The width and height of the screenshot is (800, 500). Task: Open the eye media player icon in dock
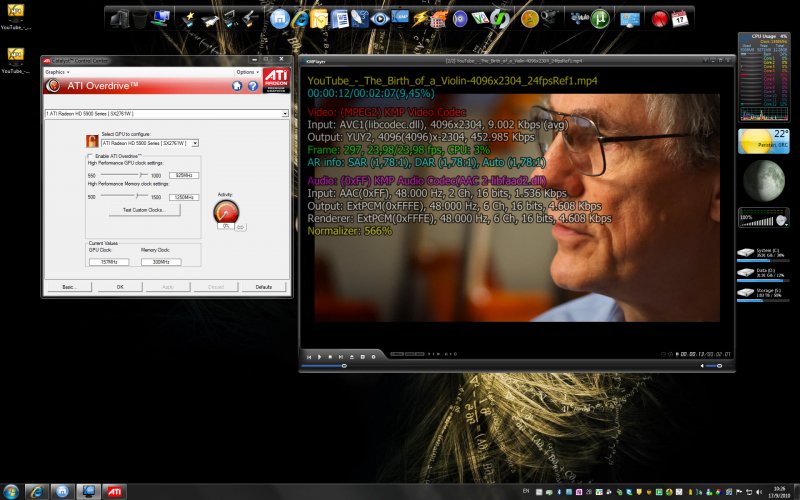click(x=380, y=19)
